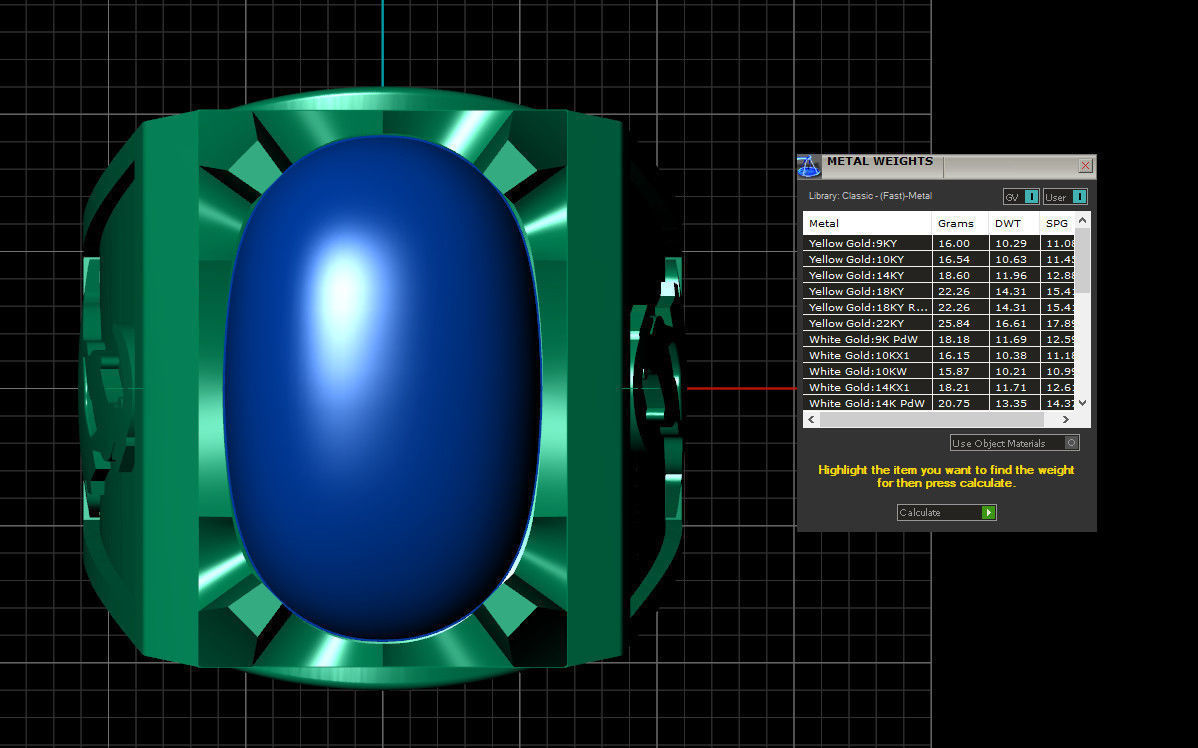Select the Yellow Gold:18KY R... row
1198x748 pixels.
(x=939, y=307)
